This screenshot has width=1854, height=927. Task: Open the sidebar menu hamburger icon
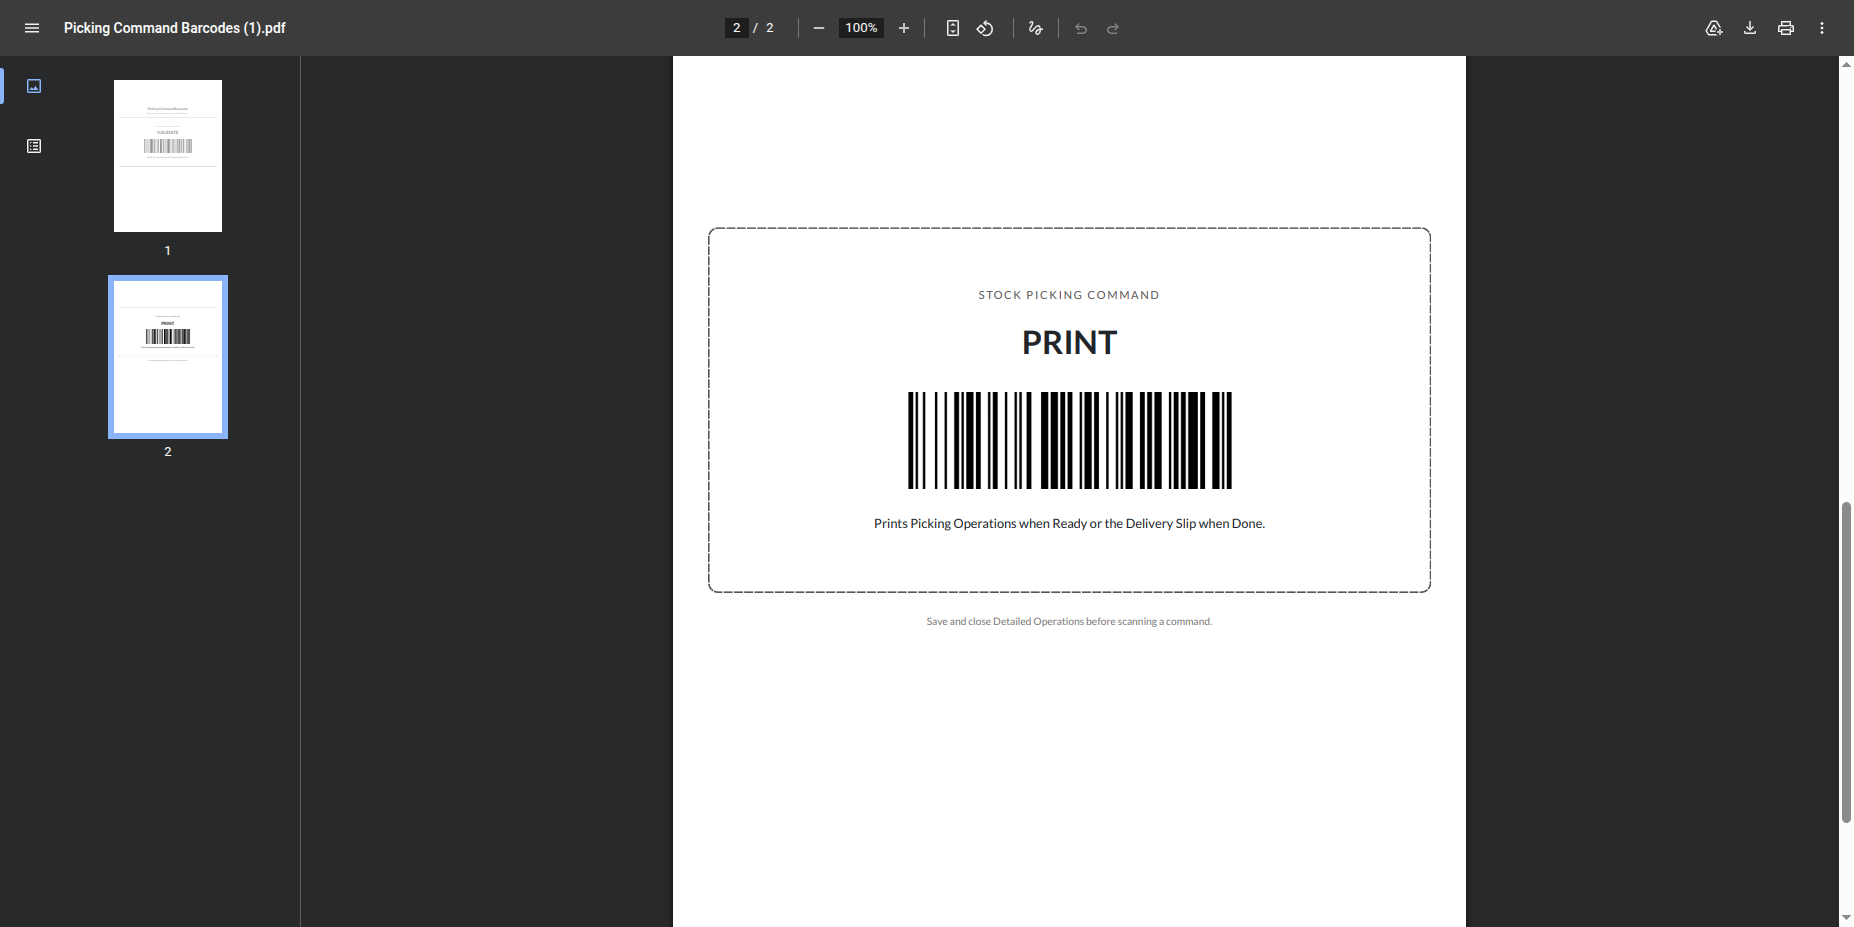coord(32,28)
